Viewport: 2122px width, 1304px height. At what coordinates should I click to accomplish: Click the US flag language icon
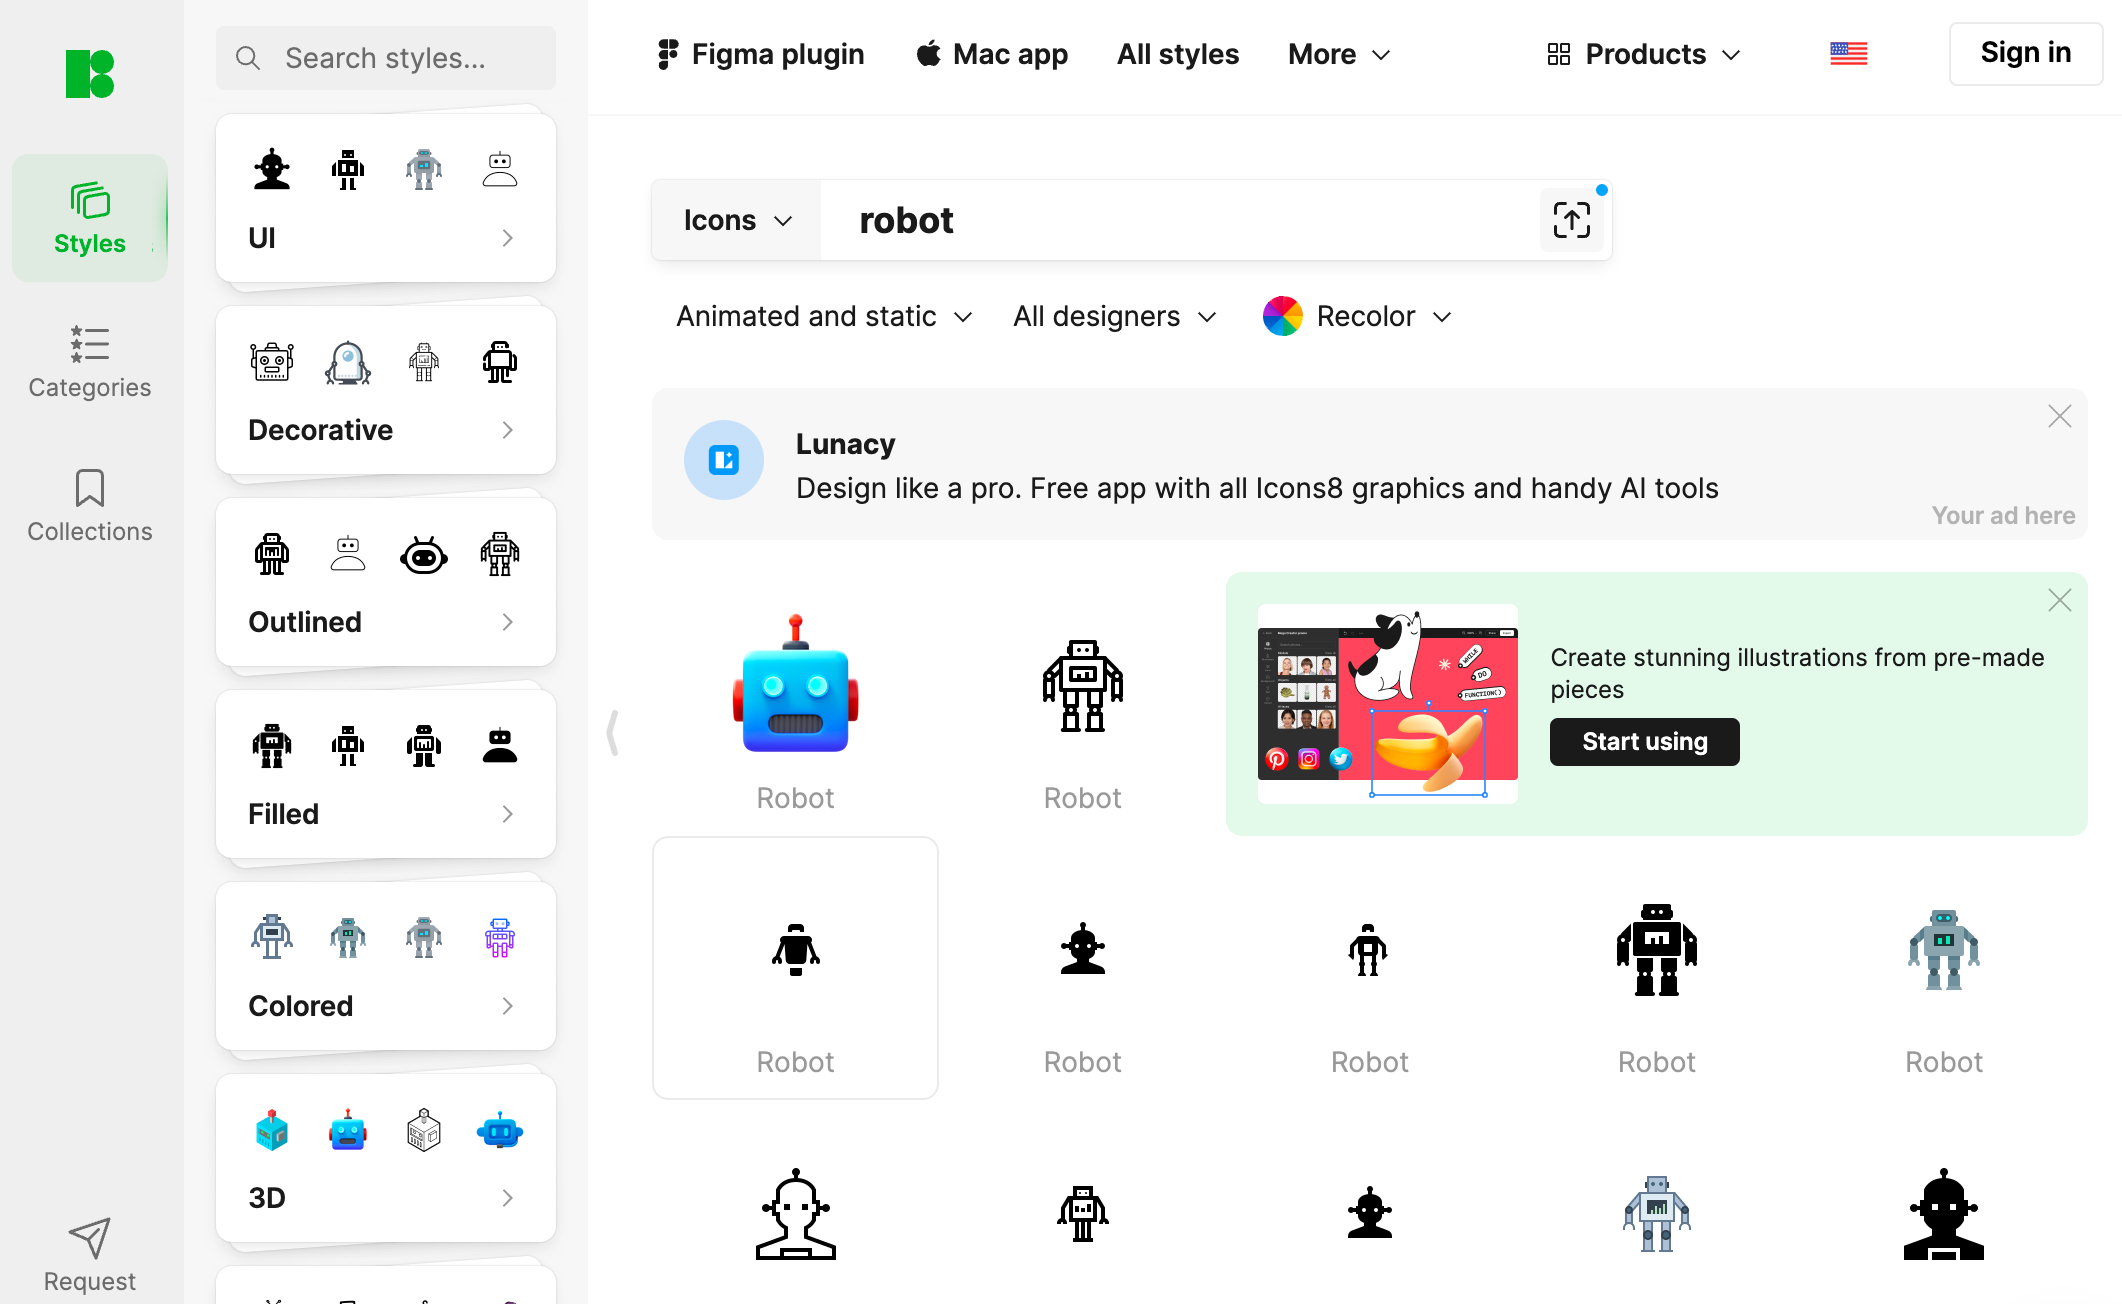click(1849, 55)
